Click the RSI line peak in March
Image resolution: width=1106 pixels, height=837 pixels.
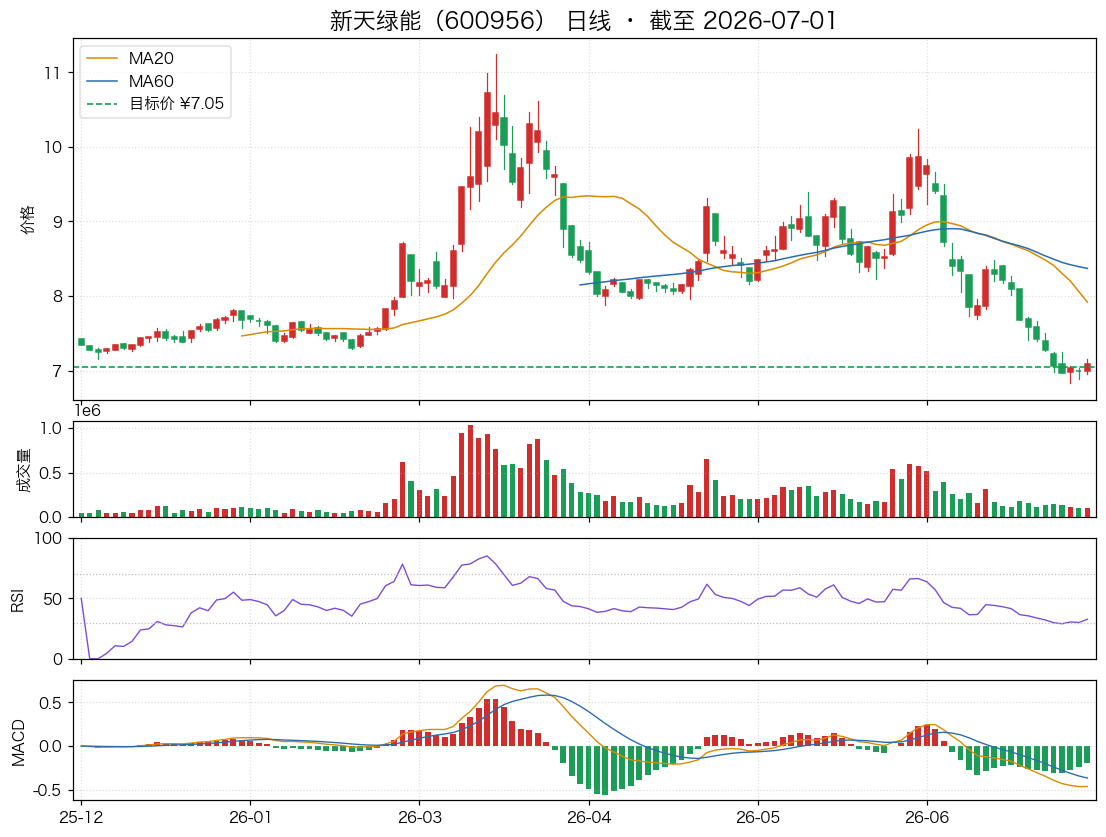click(x=487, y=556)
